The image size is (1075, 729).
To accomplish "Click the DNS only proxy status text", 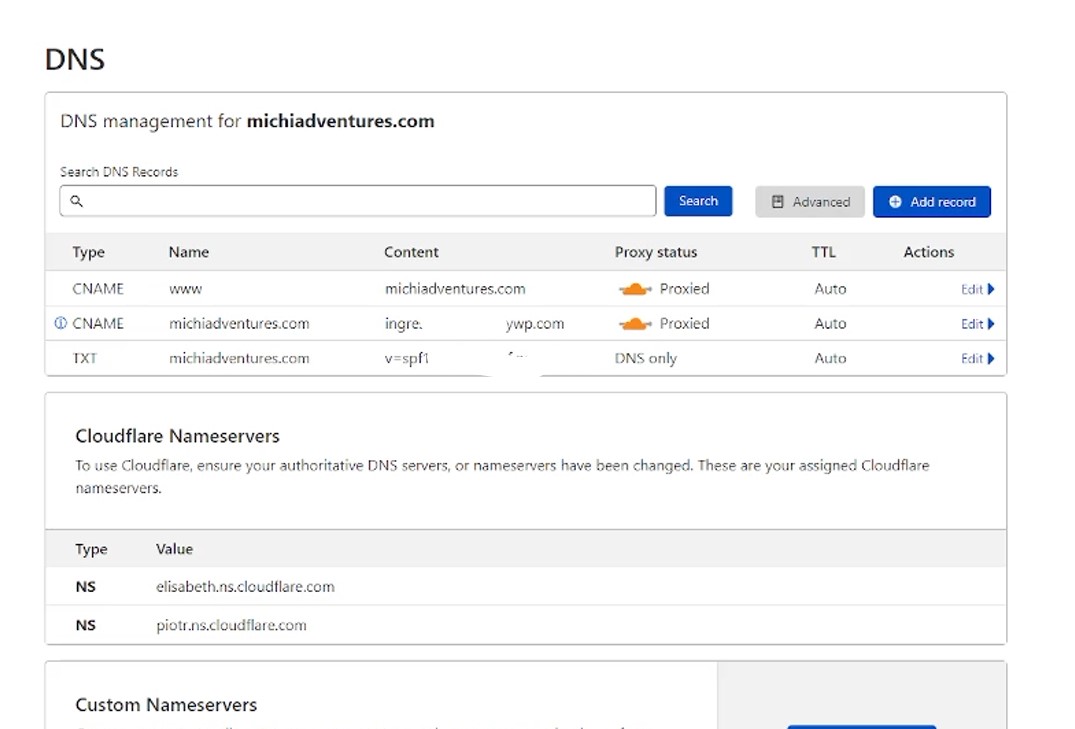I will pos(645,358).
